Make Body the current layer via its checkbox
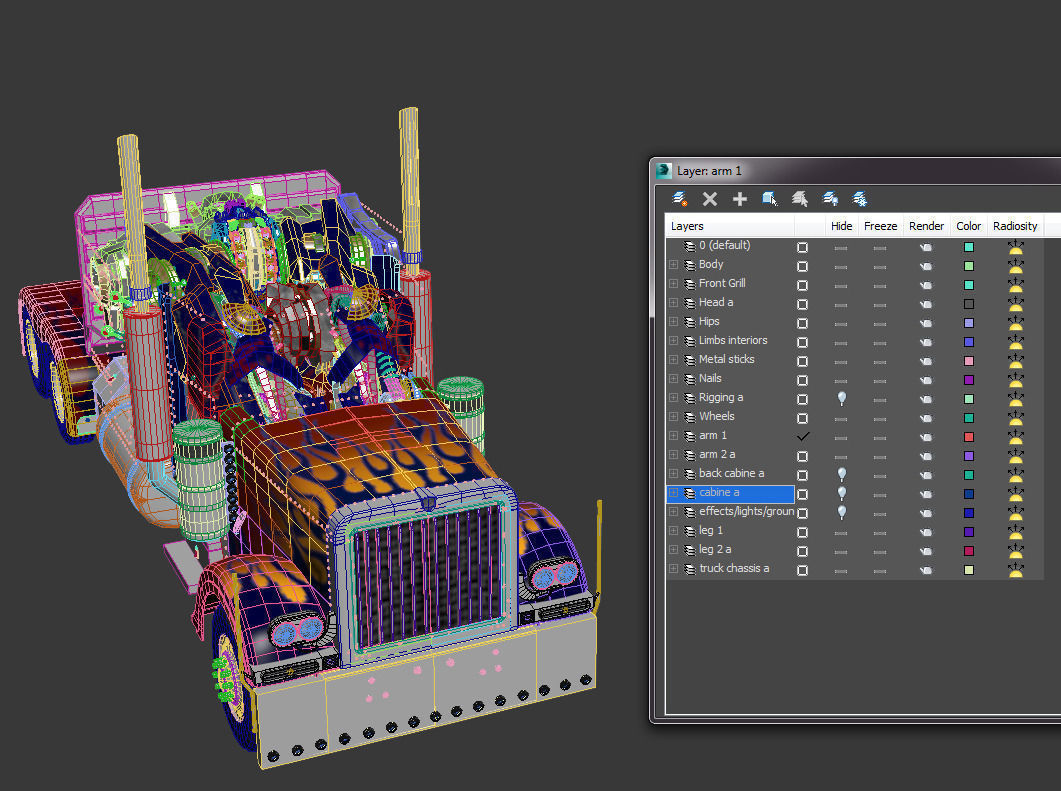Viewport: 1061px width, 791px height. click(x=803, y=267)
